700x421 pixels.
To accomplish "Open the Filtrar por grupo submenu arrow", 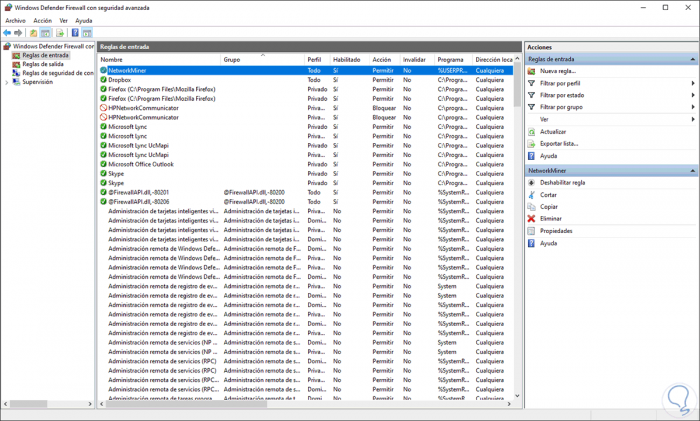I will pos(693,107).
